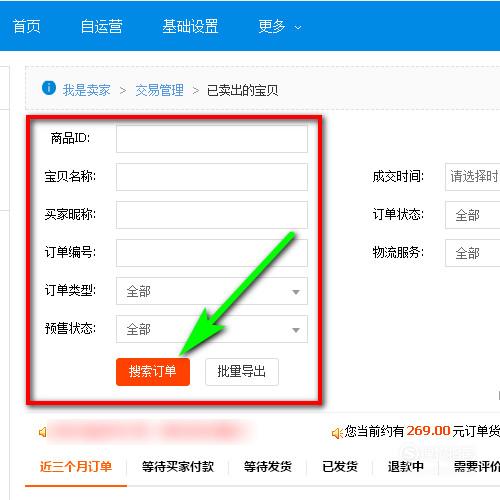
Task: Click the blue info icon in breadcrumb
Action: (x=49, y=88)
